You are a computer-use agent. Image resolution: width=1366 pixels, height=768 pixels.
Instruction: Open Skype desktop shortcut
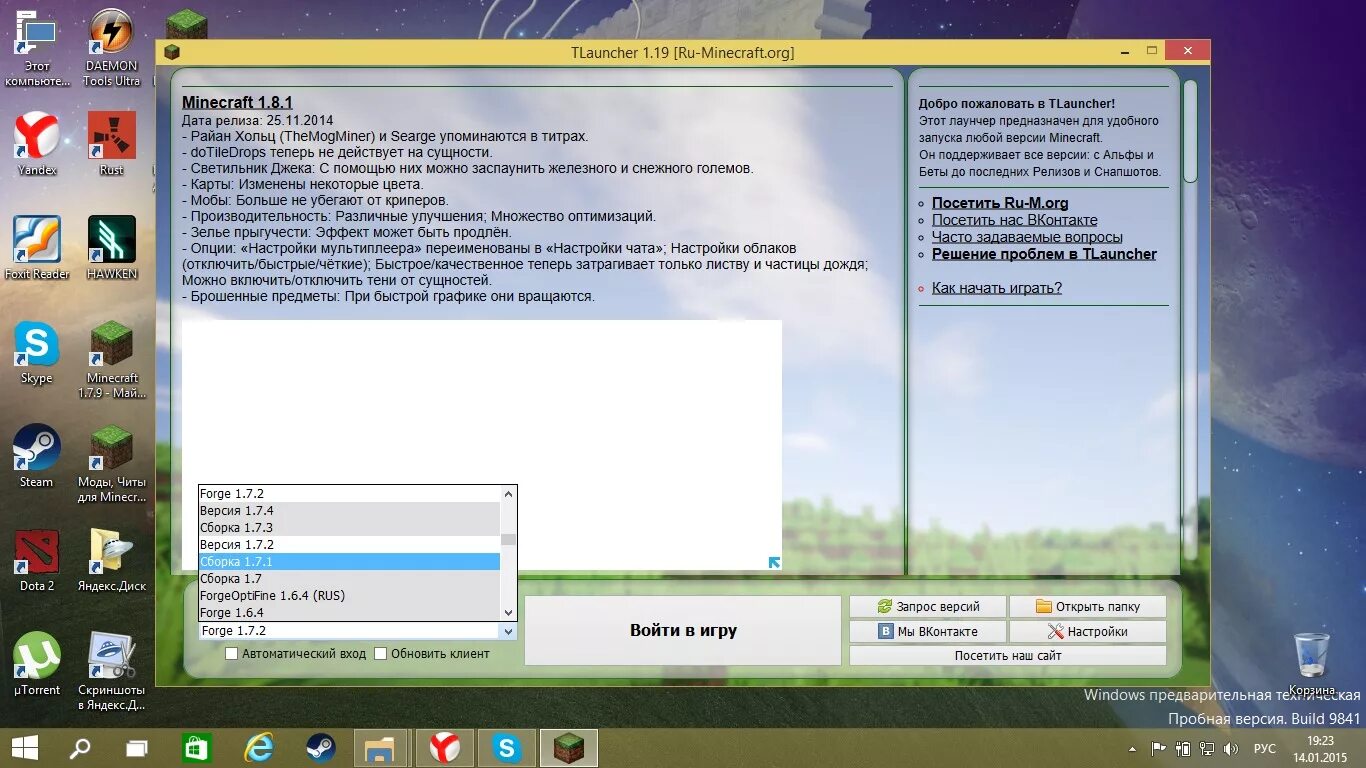pyautogui.click(x=37, y=352)
